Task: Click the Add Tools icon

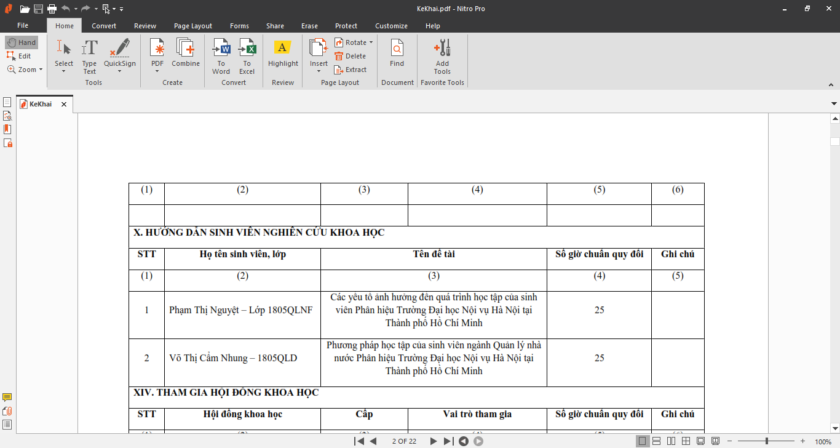Action: pyautogui.click(x=442, y=52)
